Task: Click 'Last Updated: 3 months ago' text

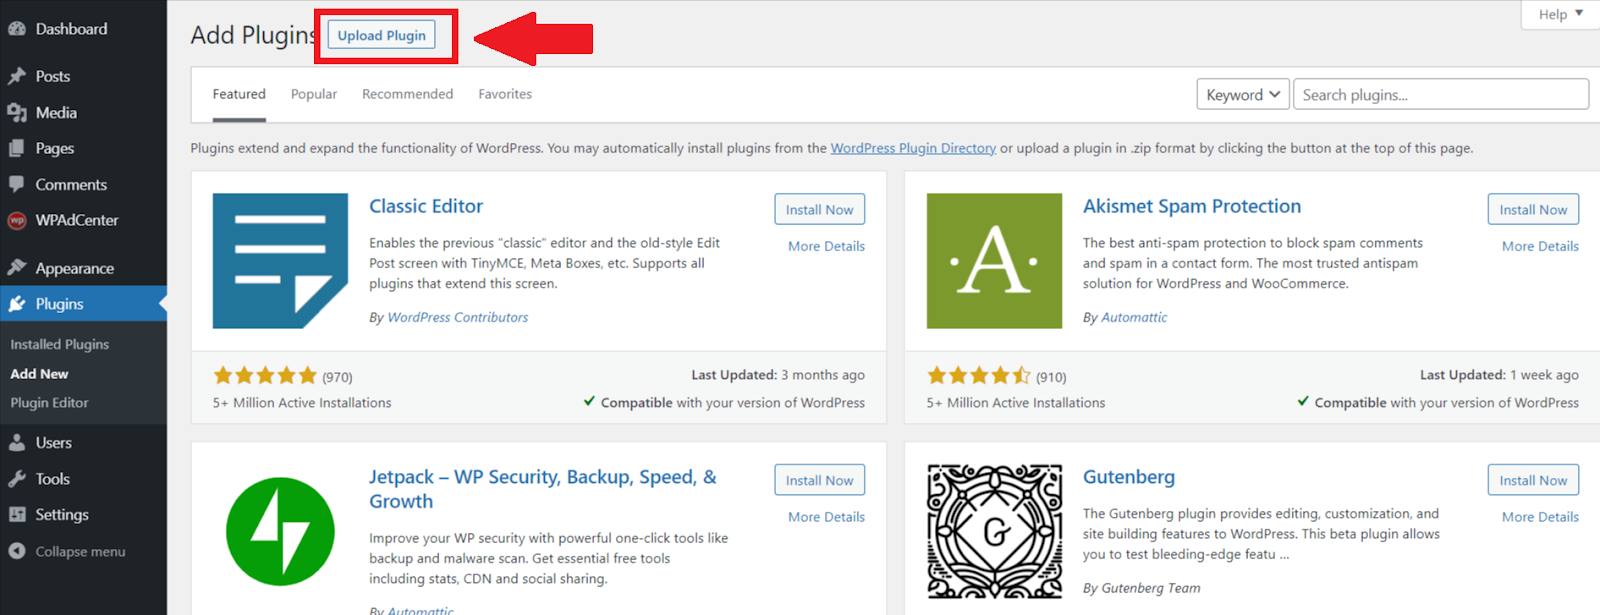Action: pyautogui.click(x=778, y=375)
